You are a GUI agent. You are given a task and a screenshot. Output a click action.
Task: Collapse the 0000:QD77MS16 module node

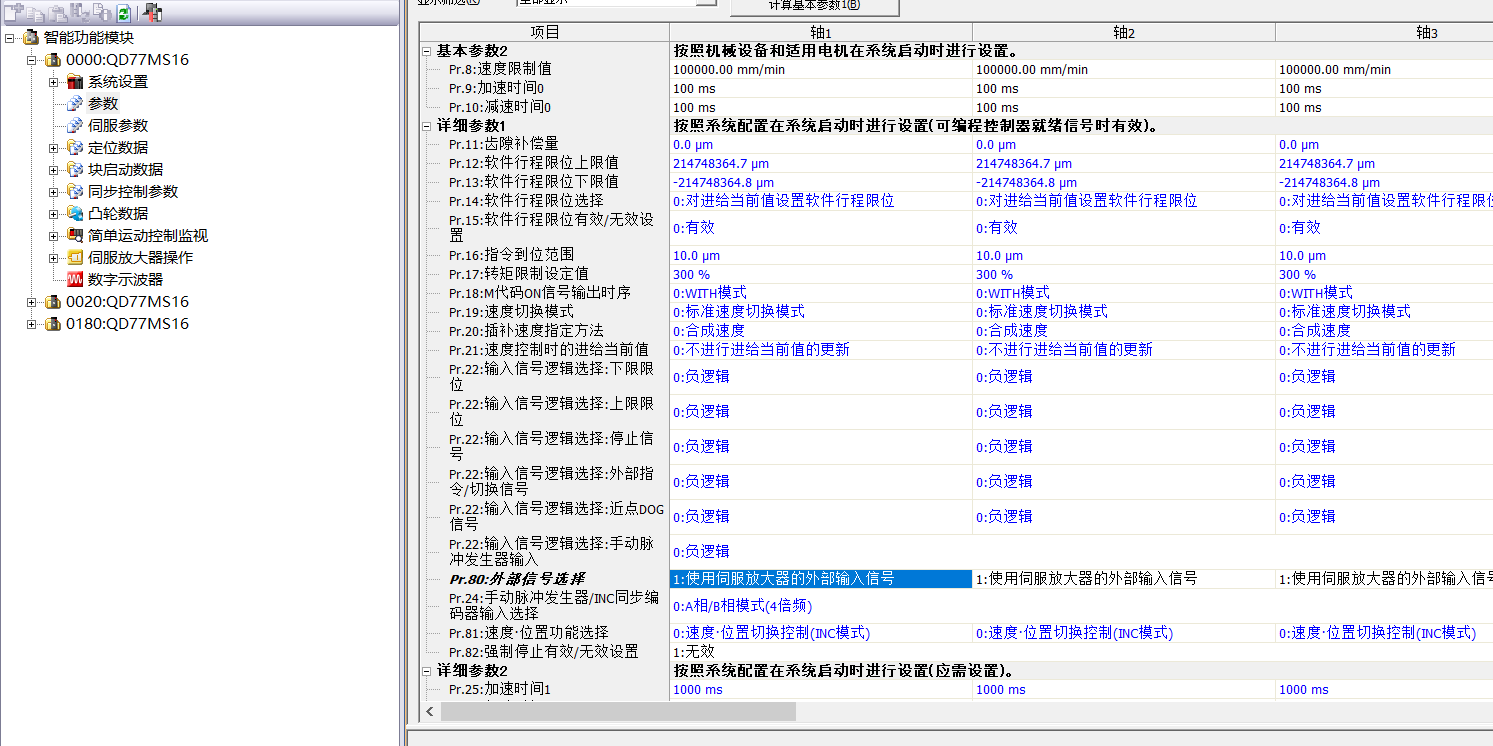click(32, 60)
